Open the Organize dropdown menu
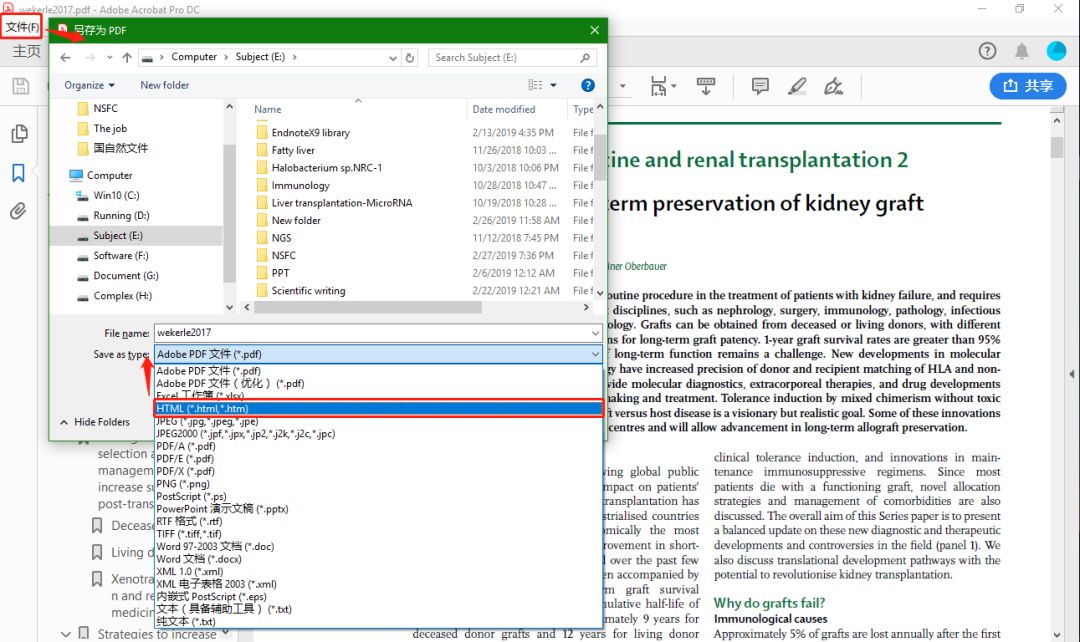This screenshot has width=1080, height=642. coord(90,85)
